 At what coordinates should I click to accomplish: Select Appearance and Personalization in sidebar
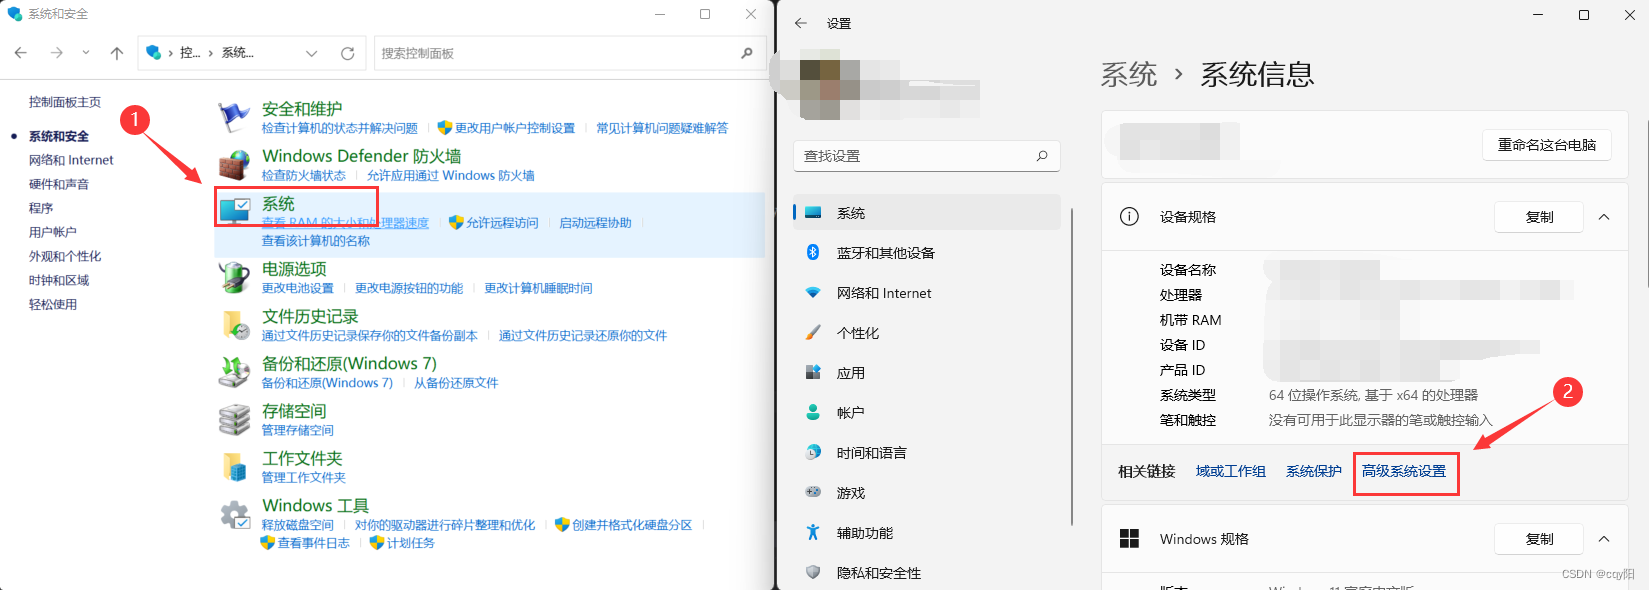coord(65,256)
